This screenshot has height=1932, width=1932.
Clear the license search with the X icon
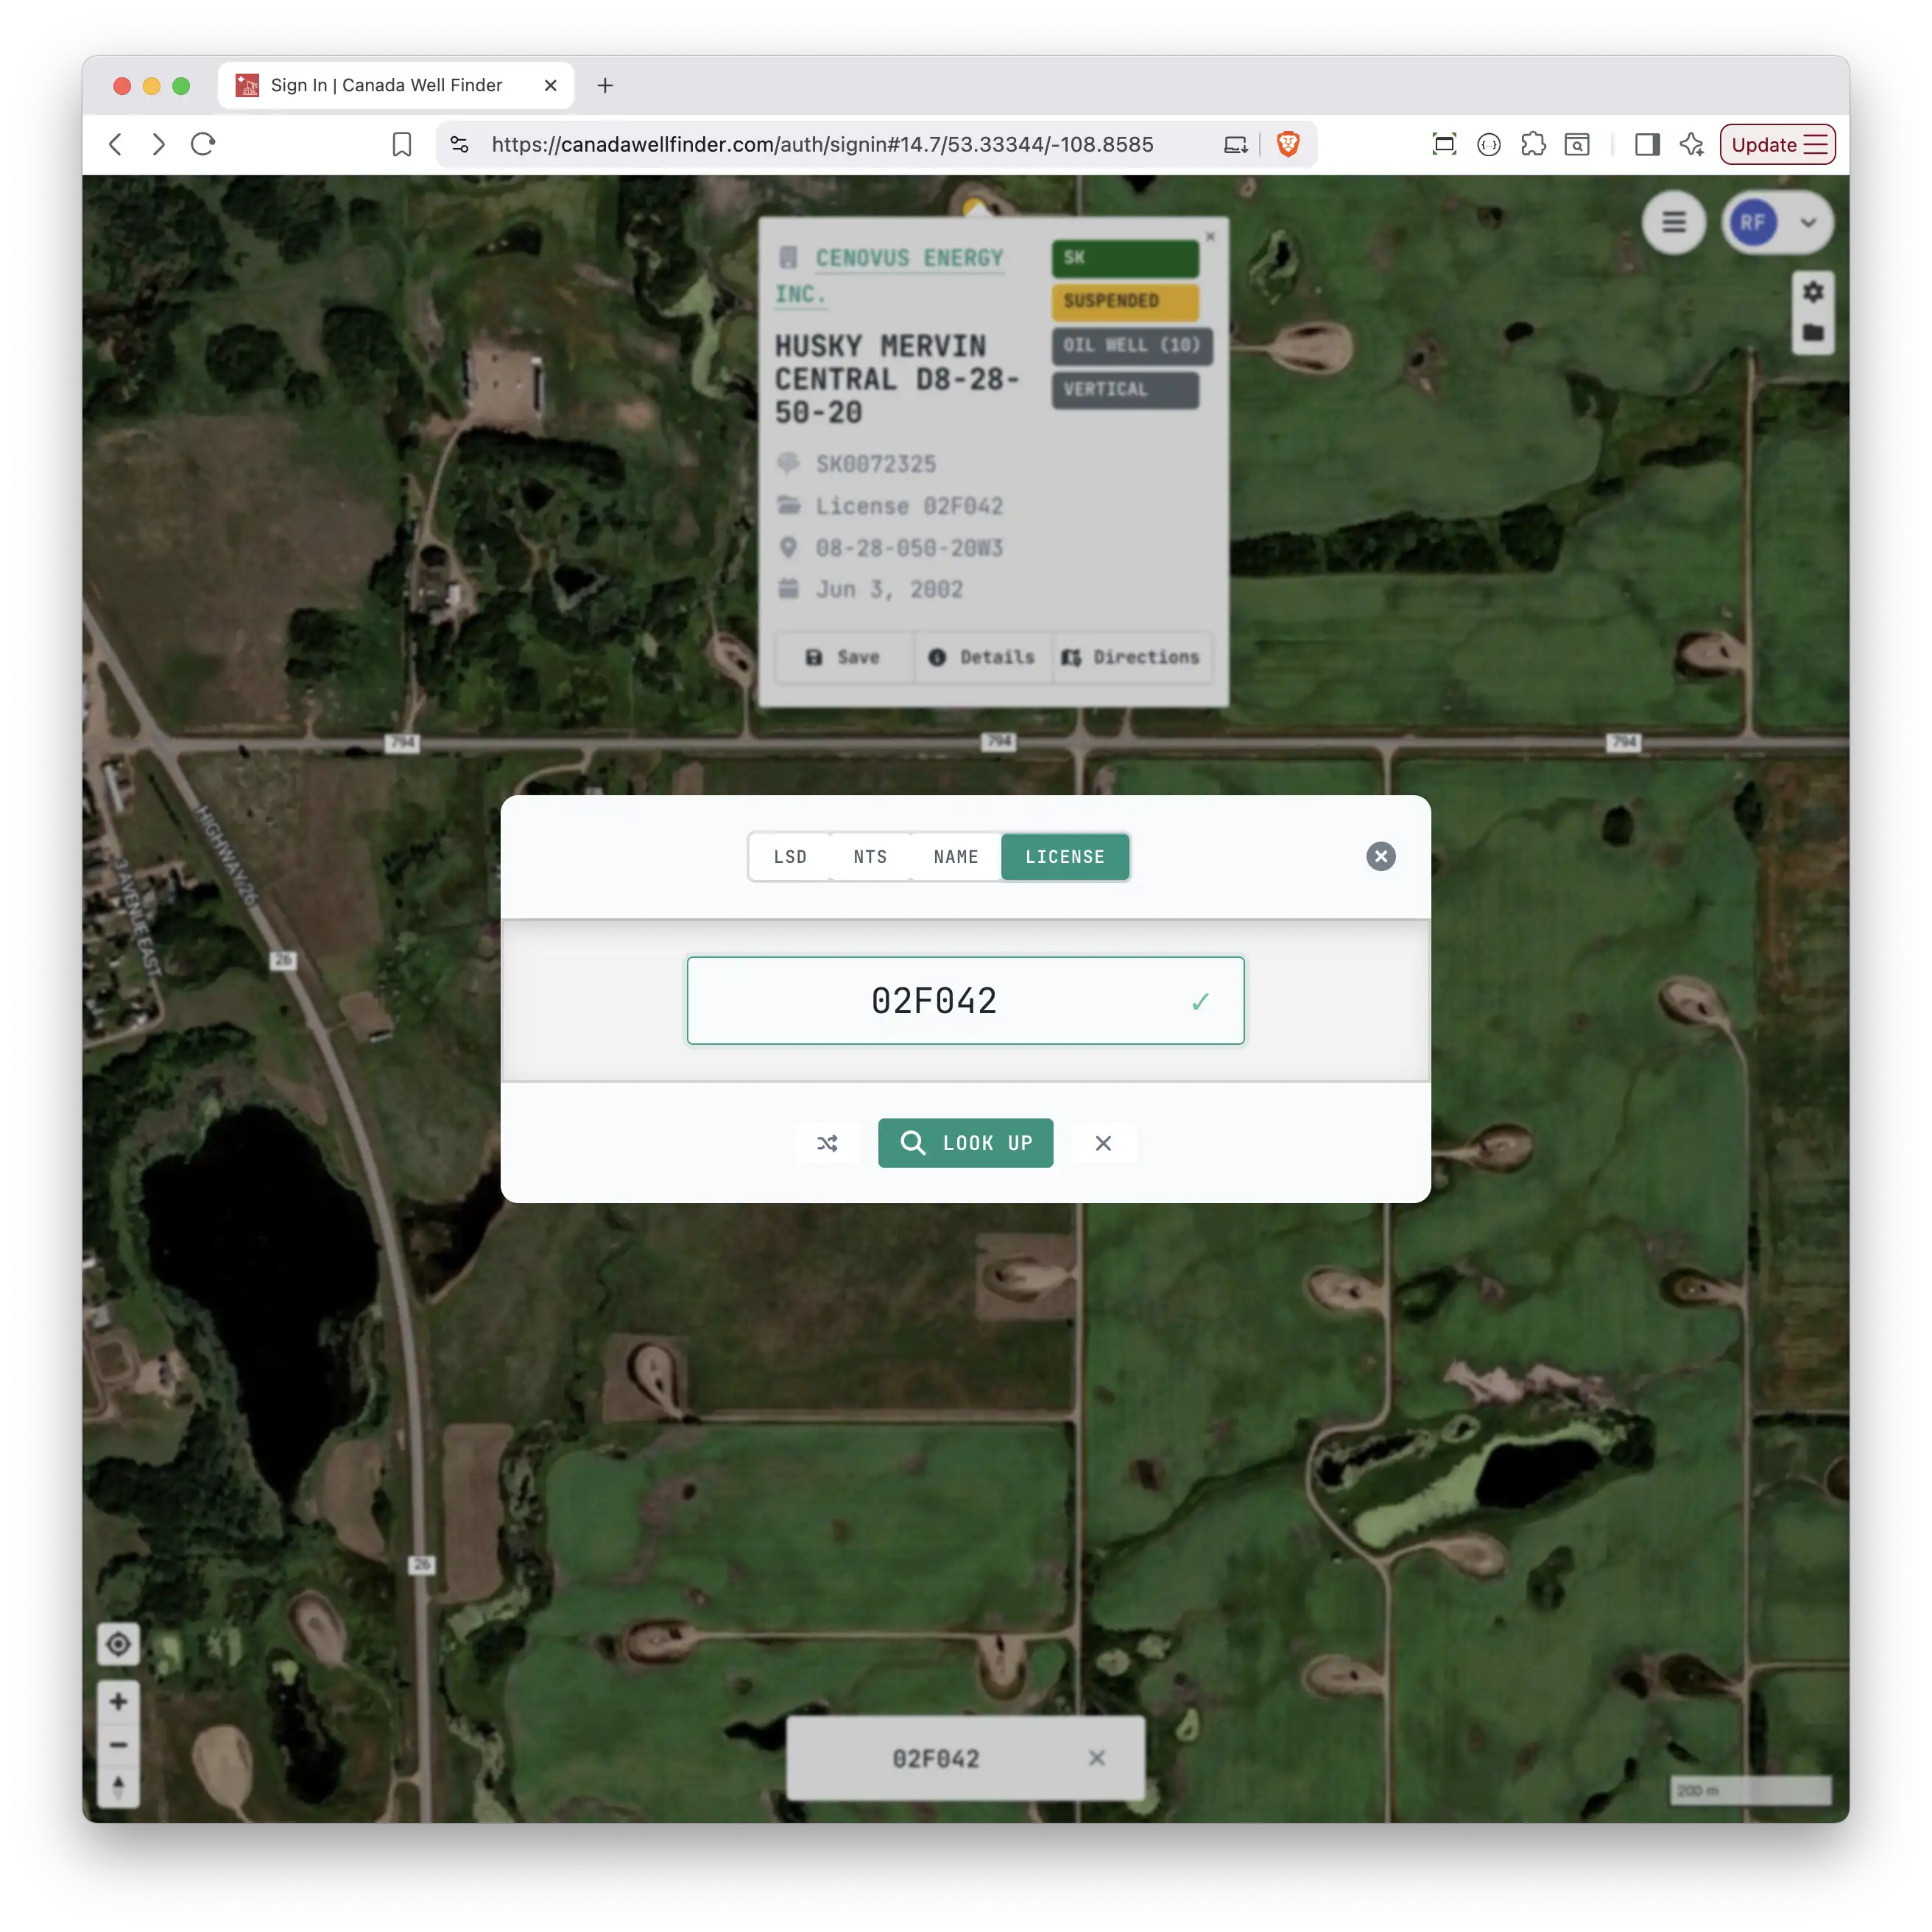1104,1143
